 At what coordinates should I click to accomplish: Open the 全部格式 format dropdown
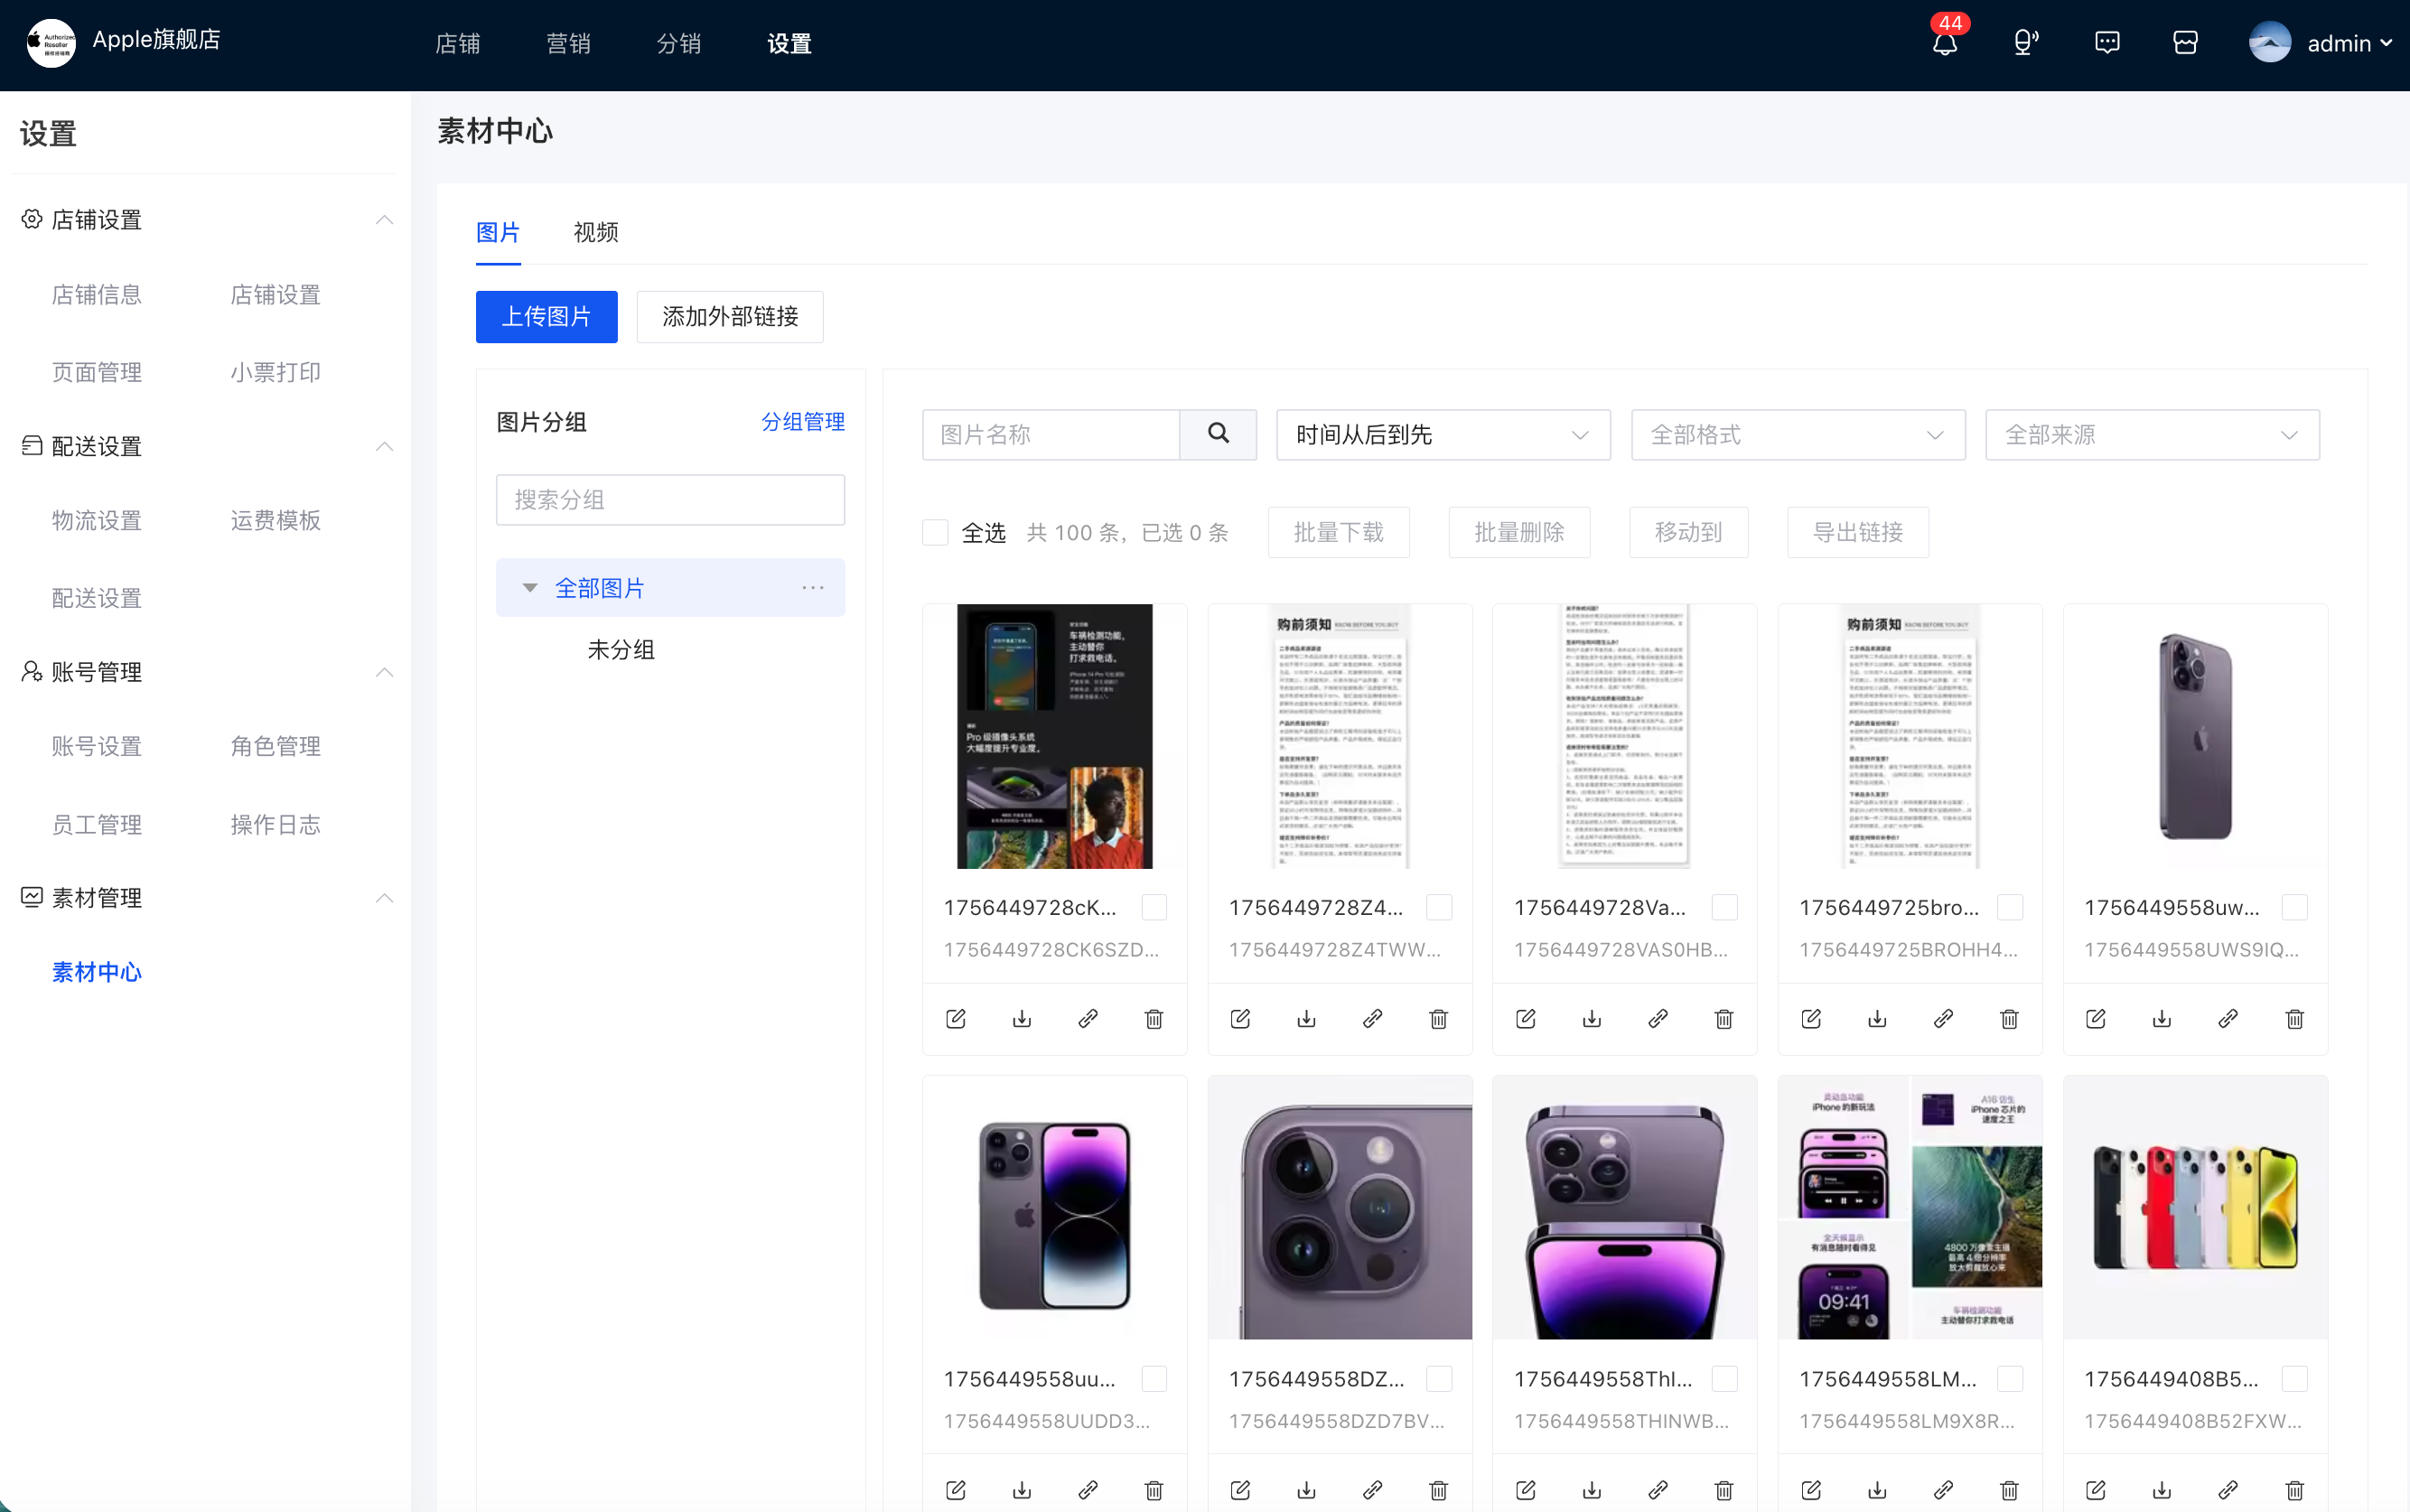click(x=1797, y=434)
